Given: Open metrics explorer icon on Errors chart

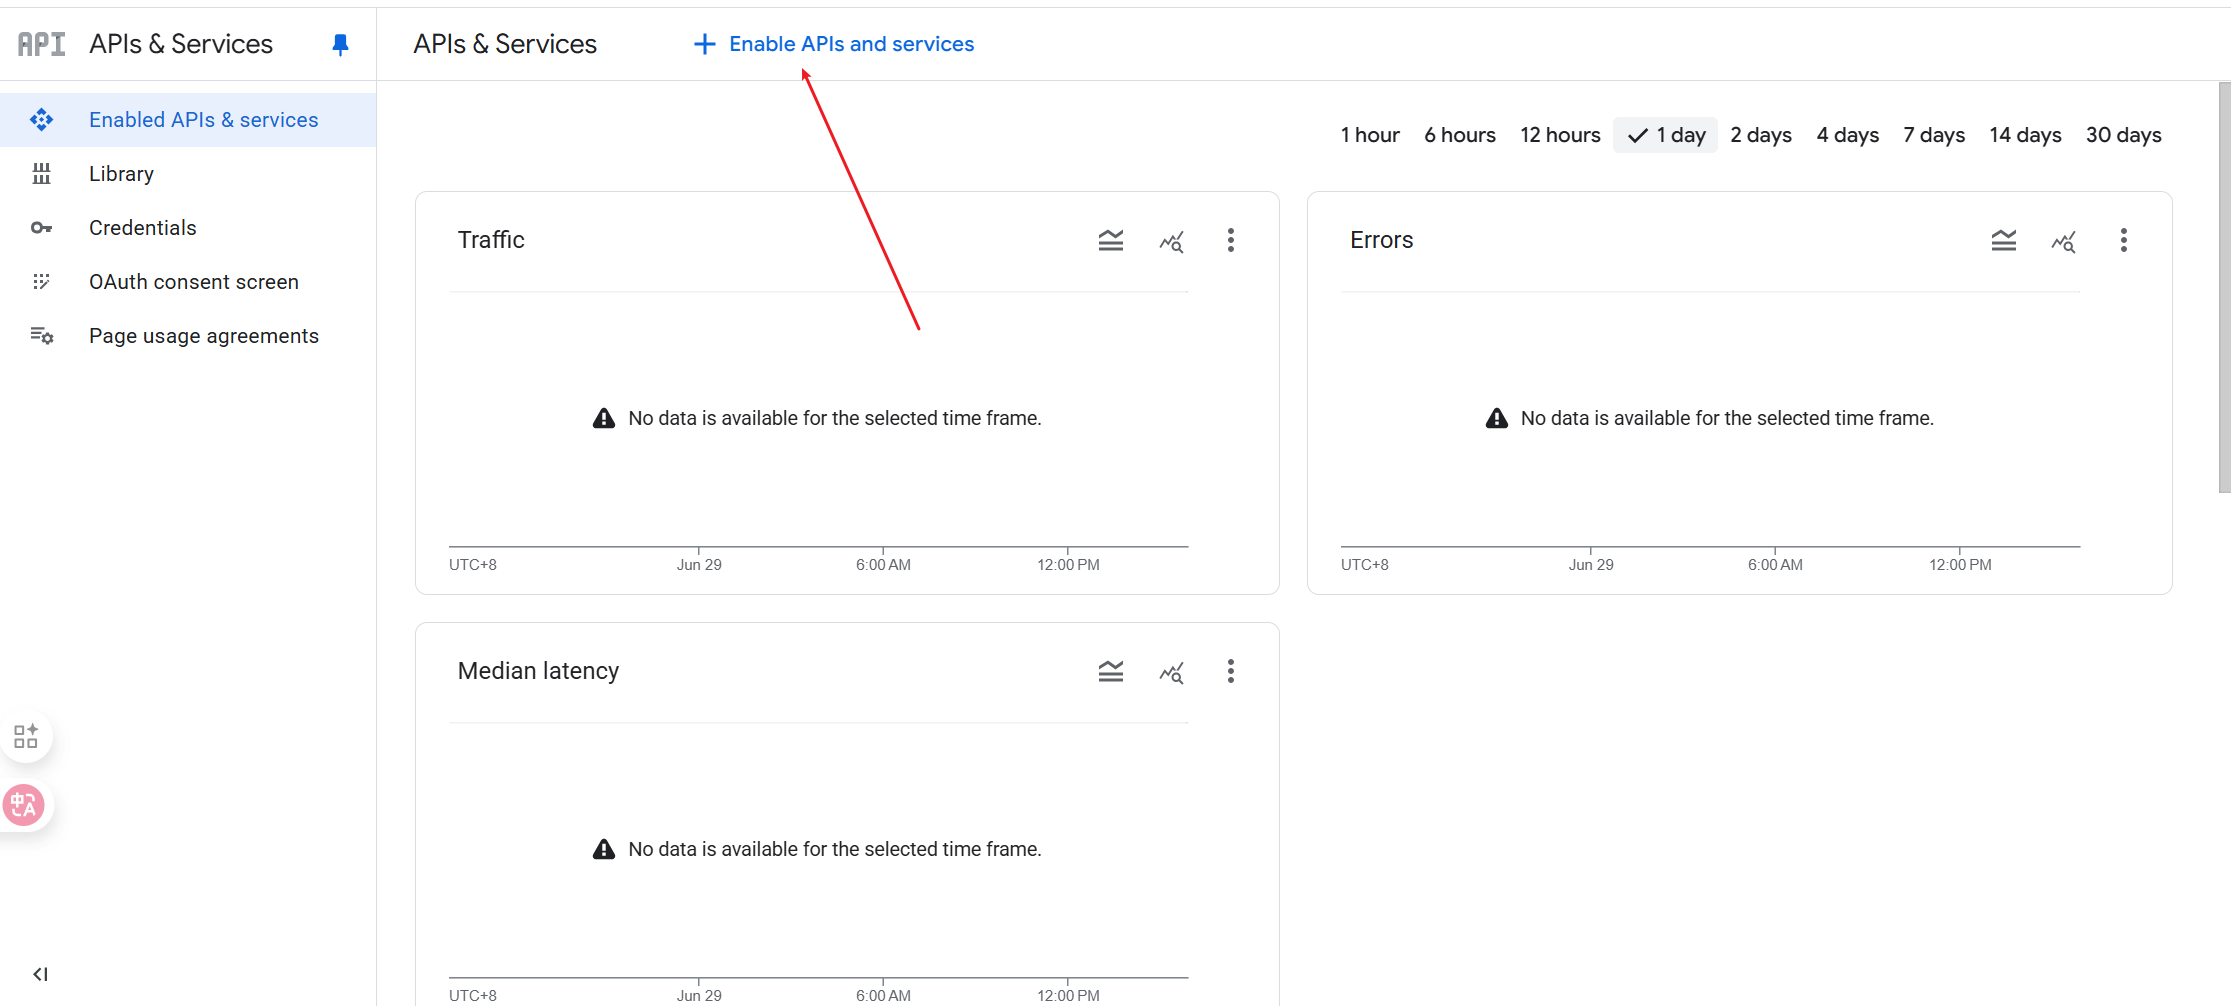Looking at the screenshot, I should click(2063, 241).
